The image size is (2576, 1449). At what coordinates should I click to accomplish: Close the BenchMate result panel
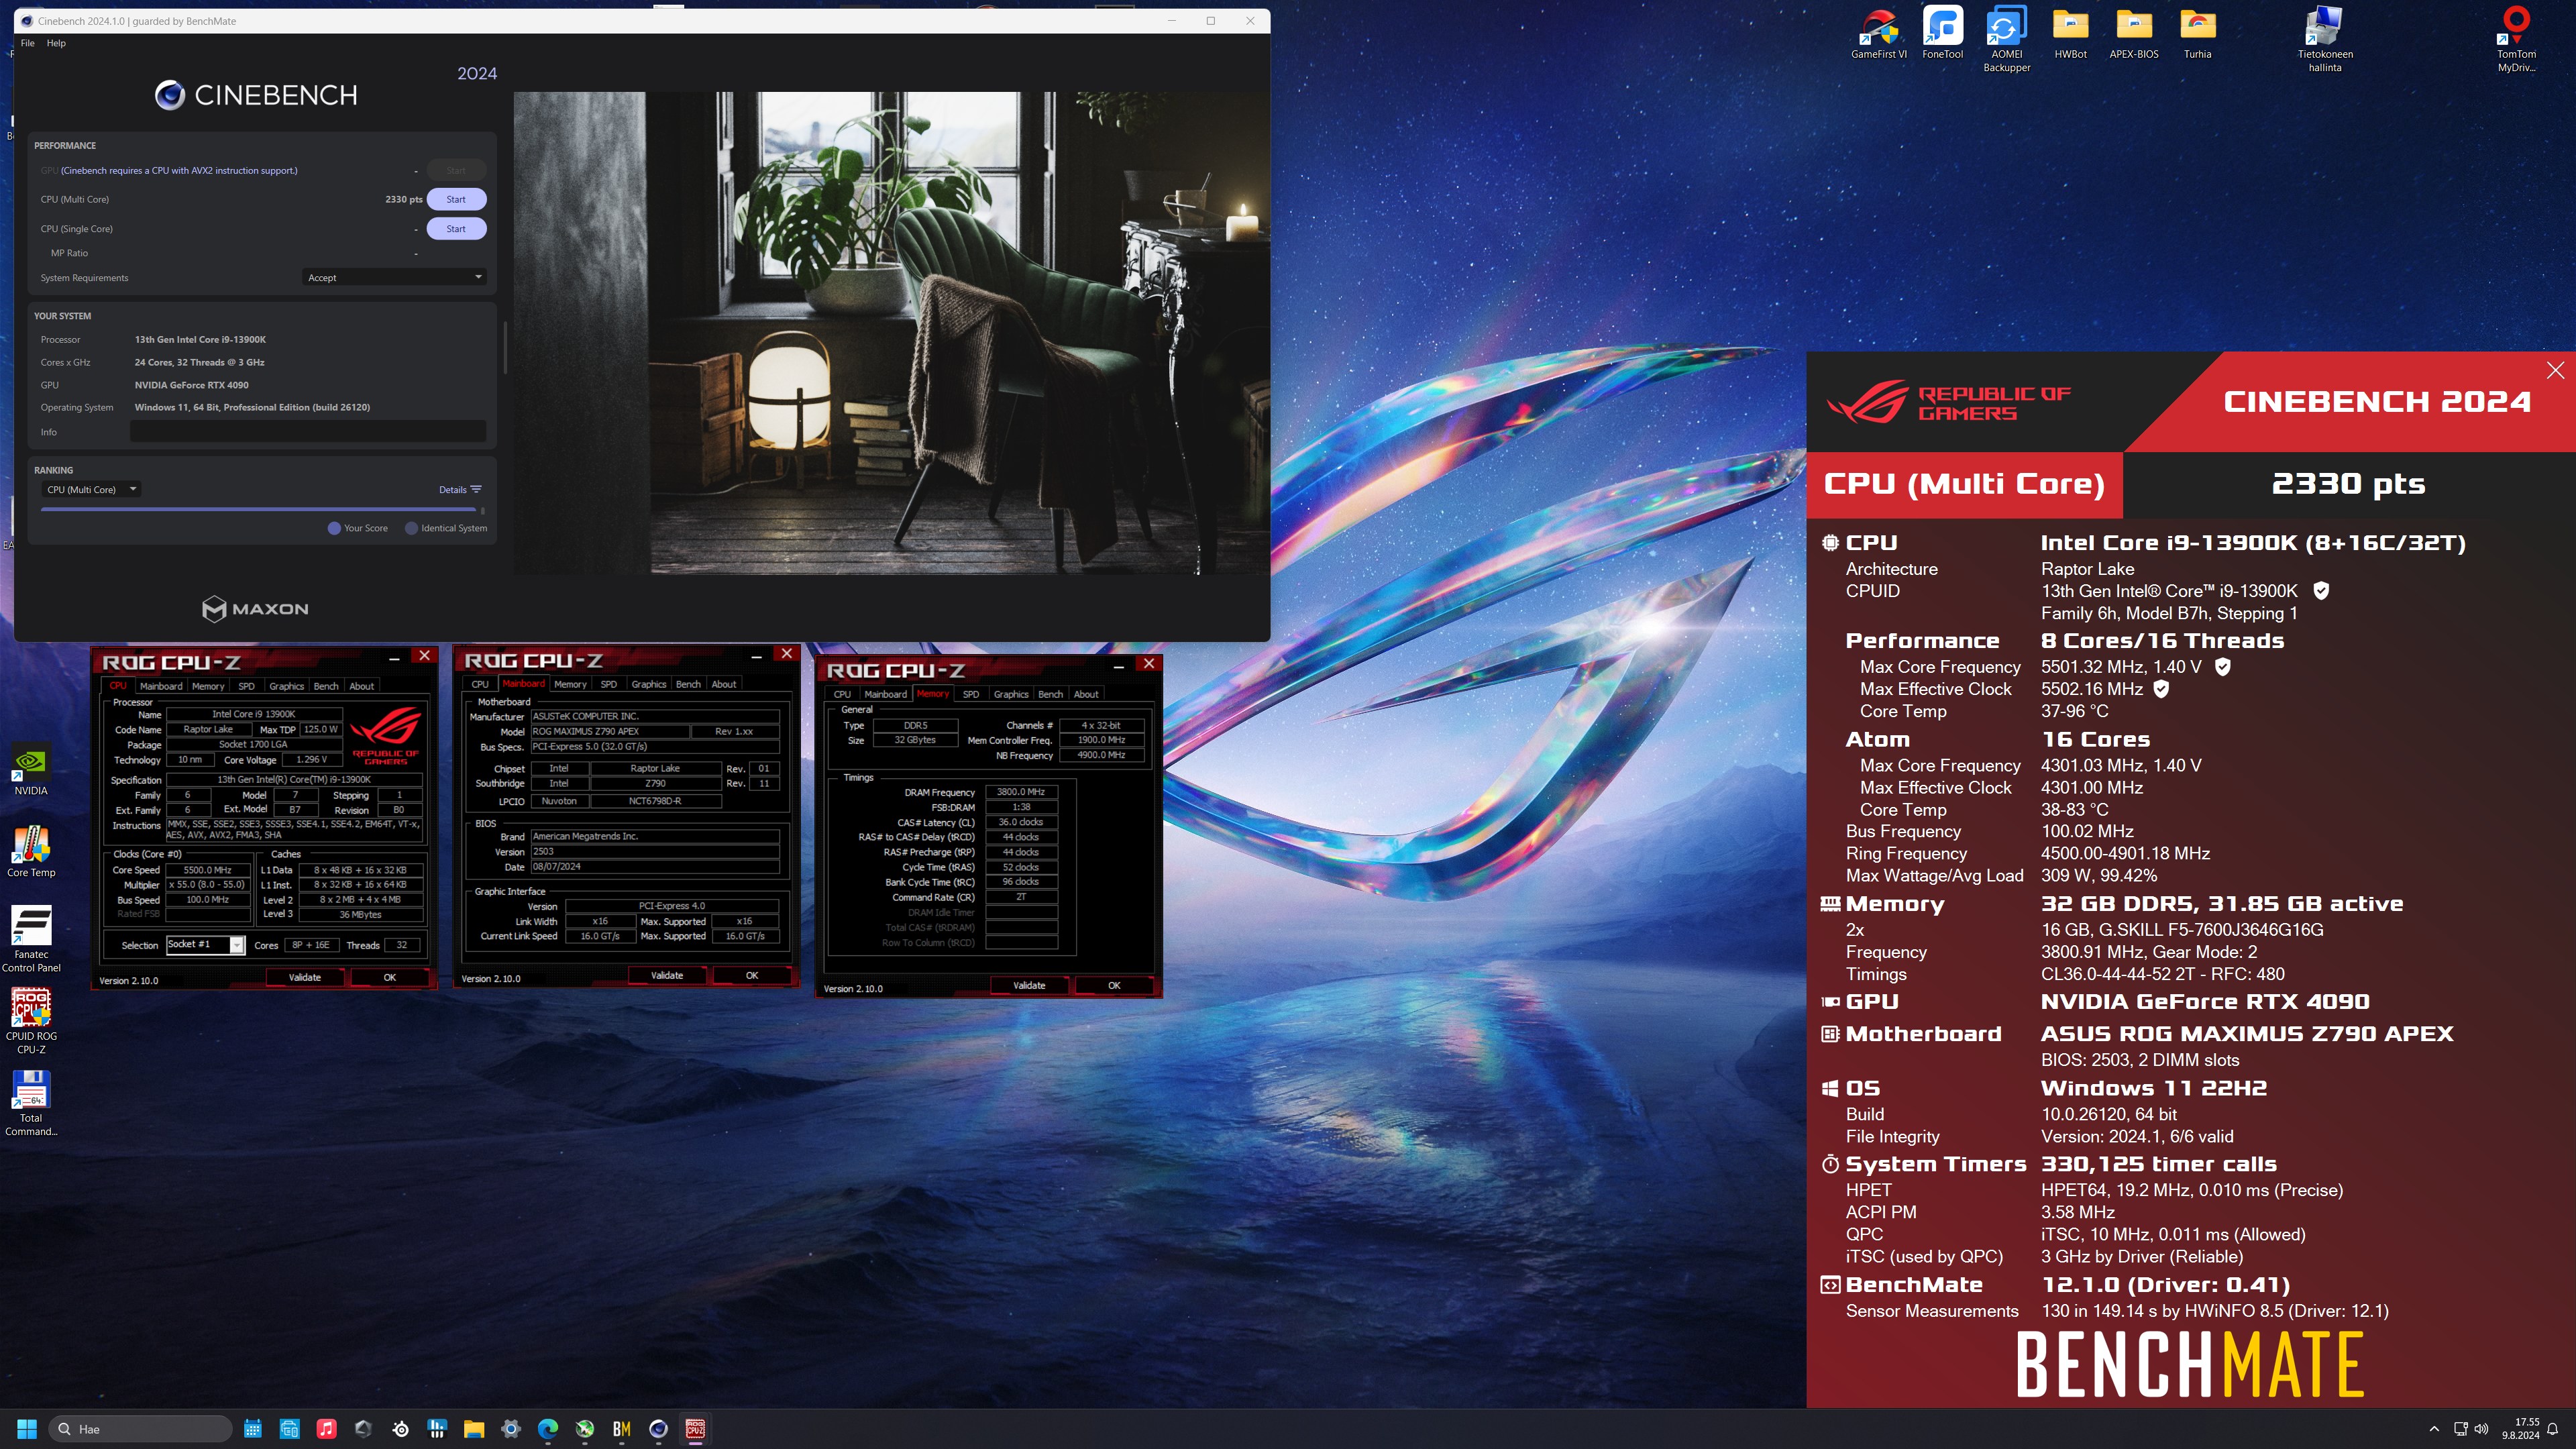point(2555,370)
